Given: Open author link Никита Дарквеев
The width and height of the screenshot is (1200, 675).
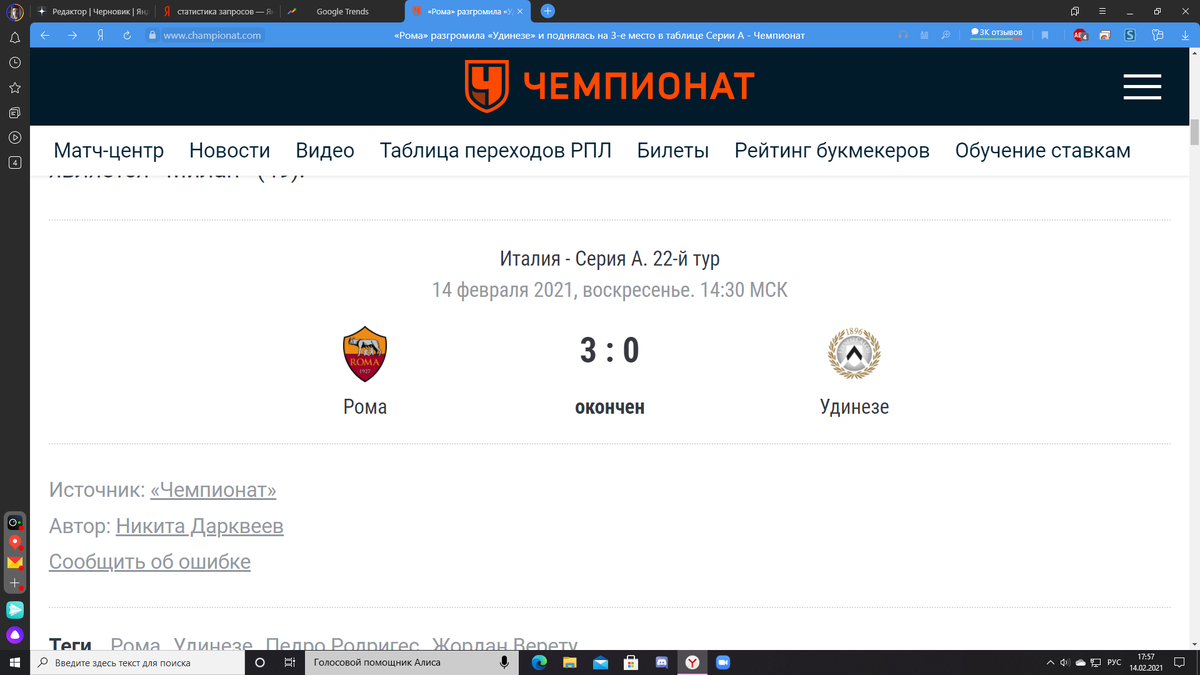Looking at the screenshot, I should pos(200,526).
